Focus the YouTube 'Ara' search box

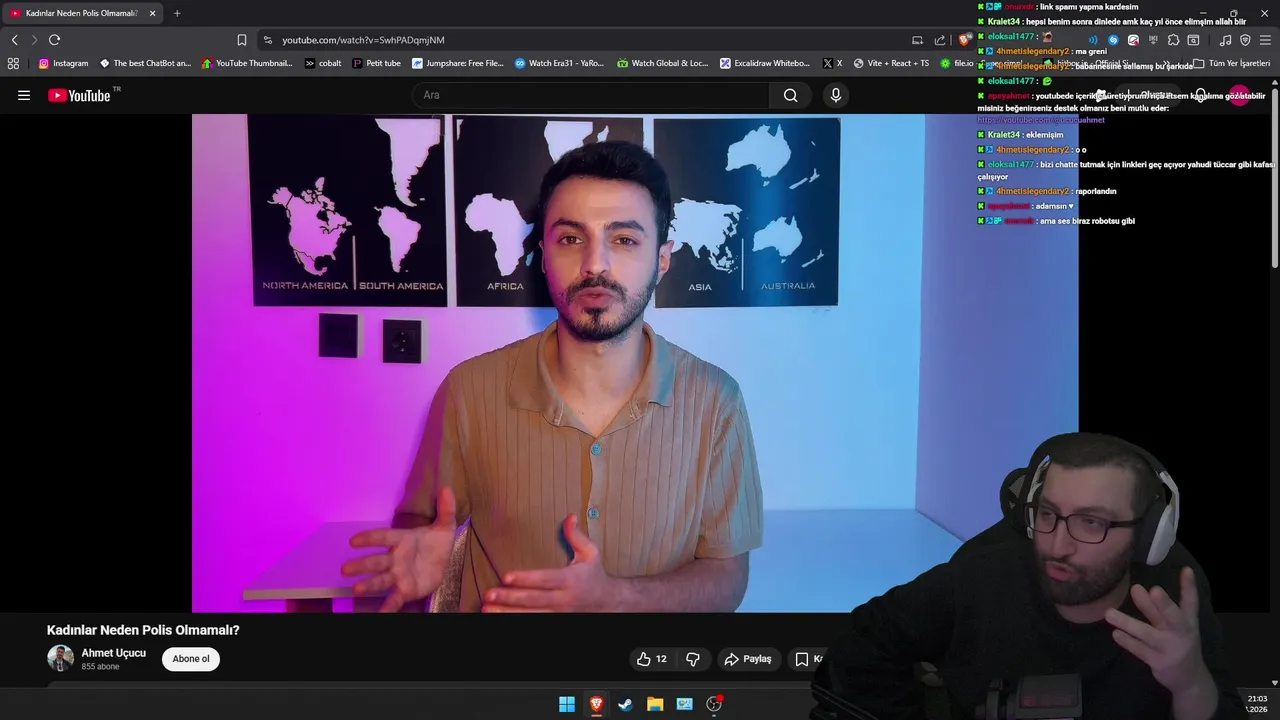(x=590, y=95)
